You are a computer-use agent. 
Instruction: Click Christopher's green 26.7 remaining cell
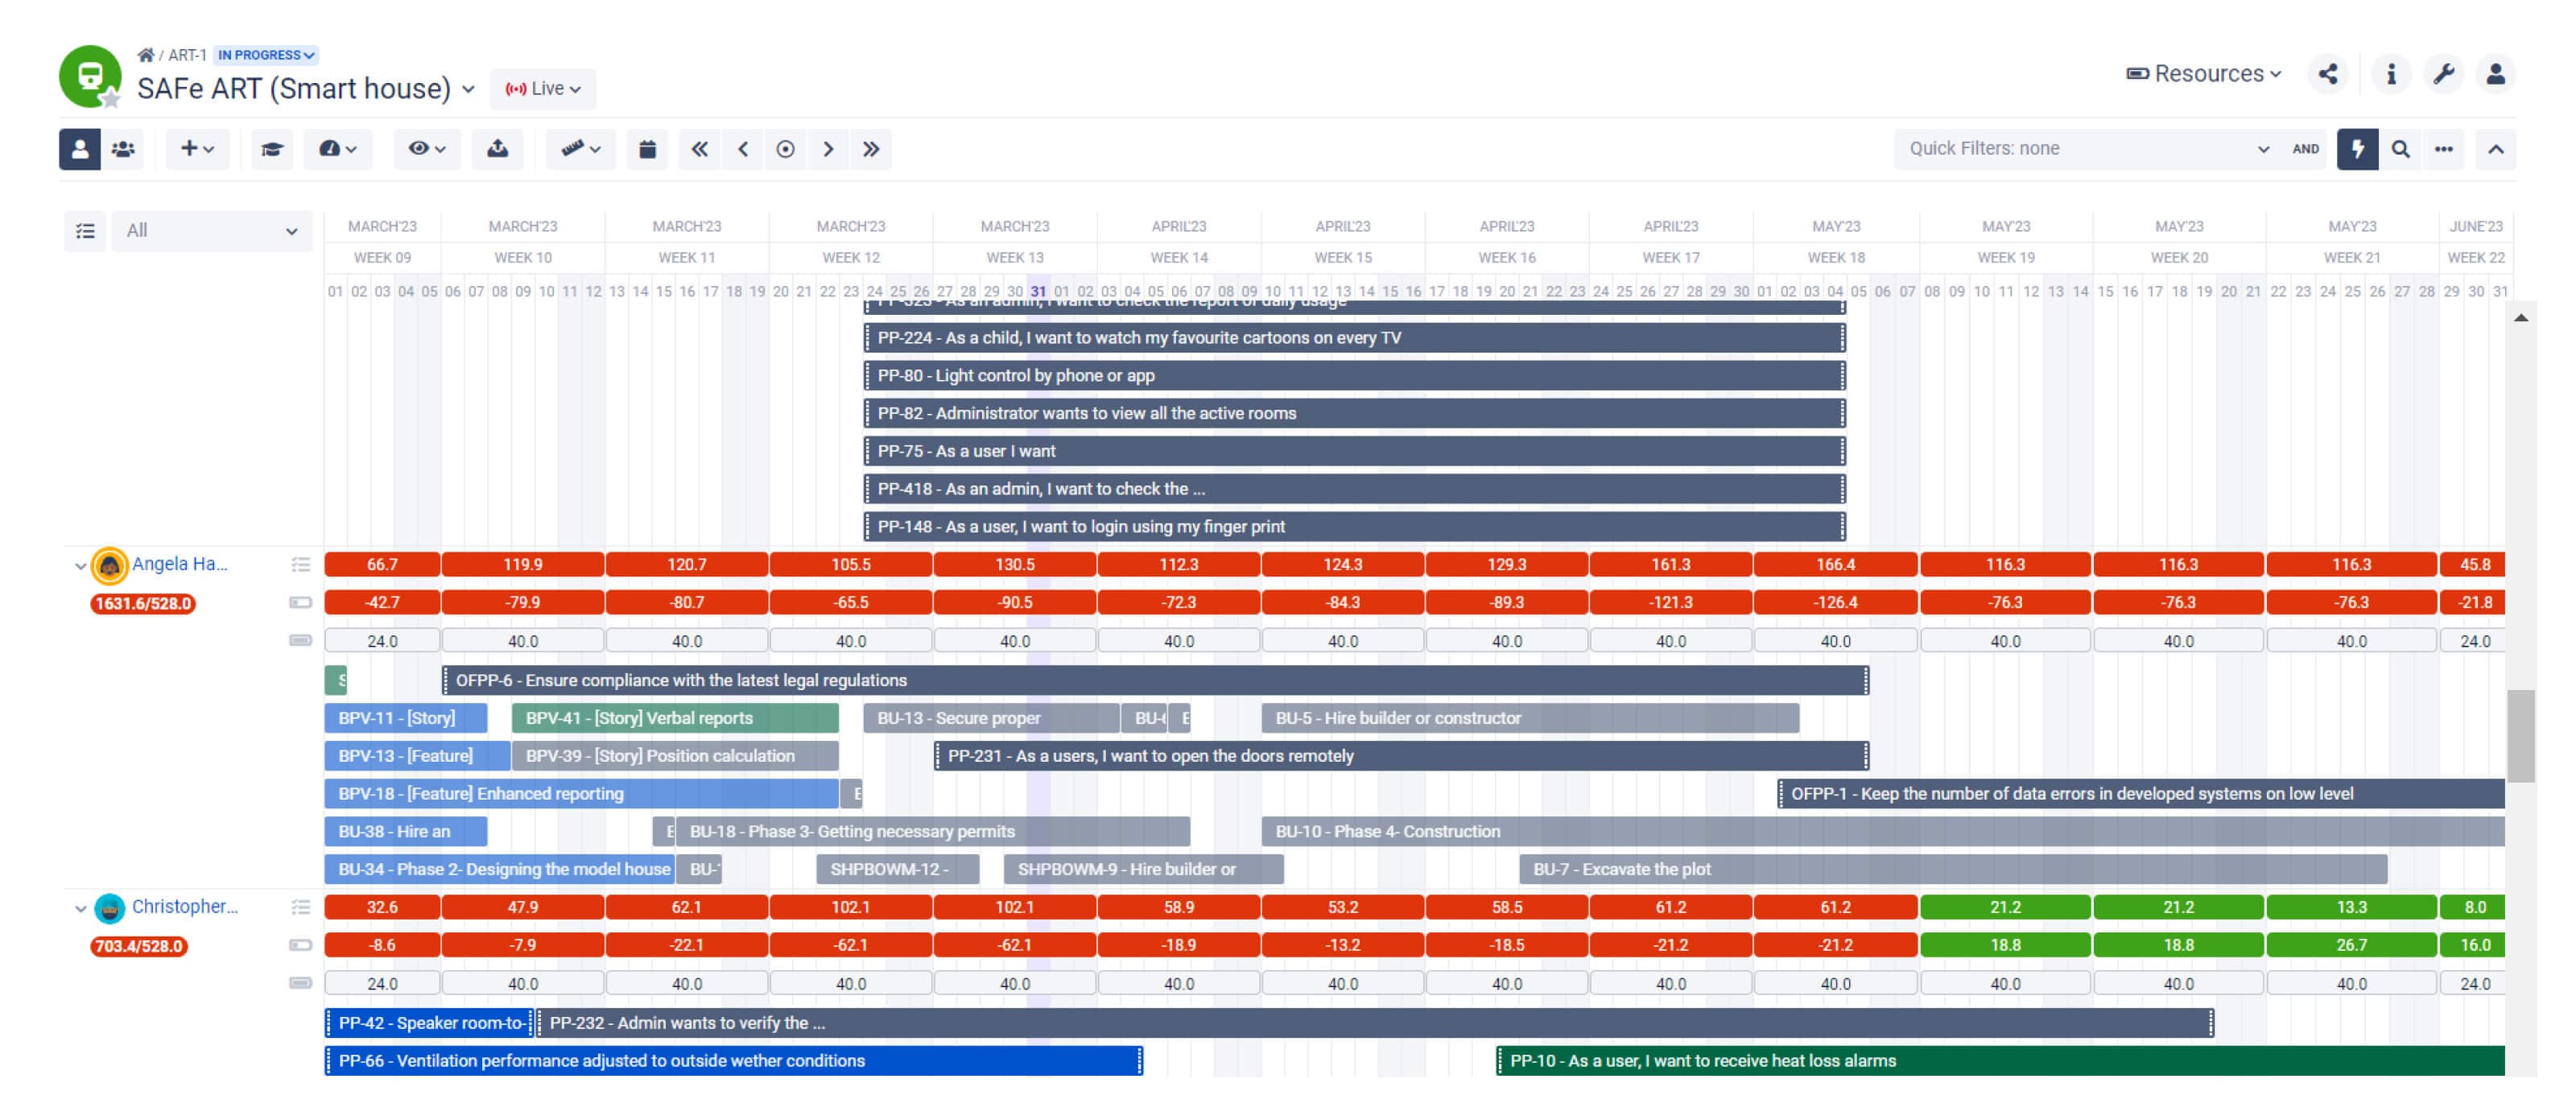point(2351,946)
